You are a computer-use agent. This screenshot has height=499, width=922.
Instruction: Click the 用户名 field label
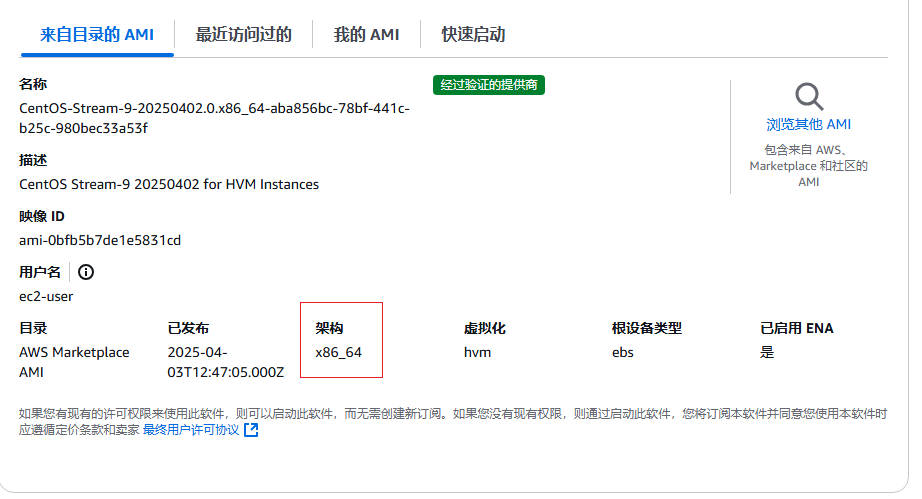coord(40,272)
